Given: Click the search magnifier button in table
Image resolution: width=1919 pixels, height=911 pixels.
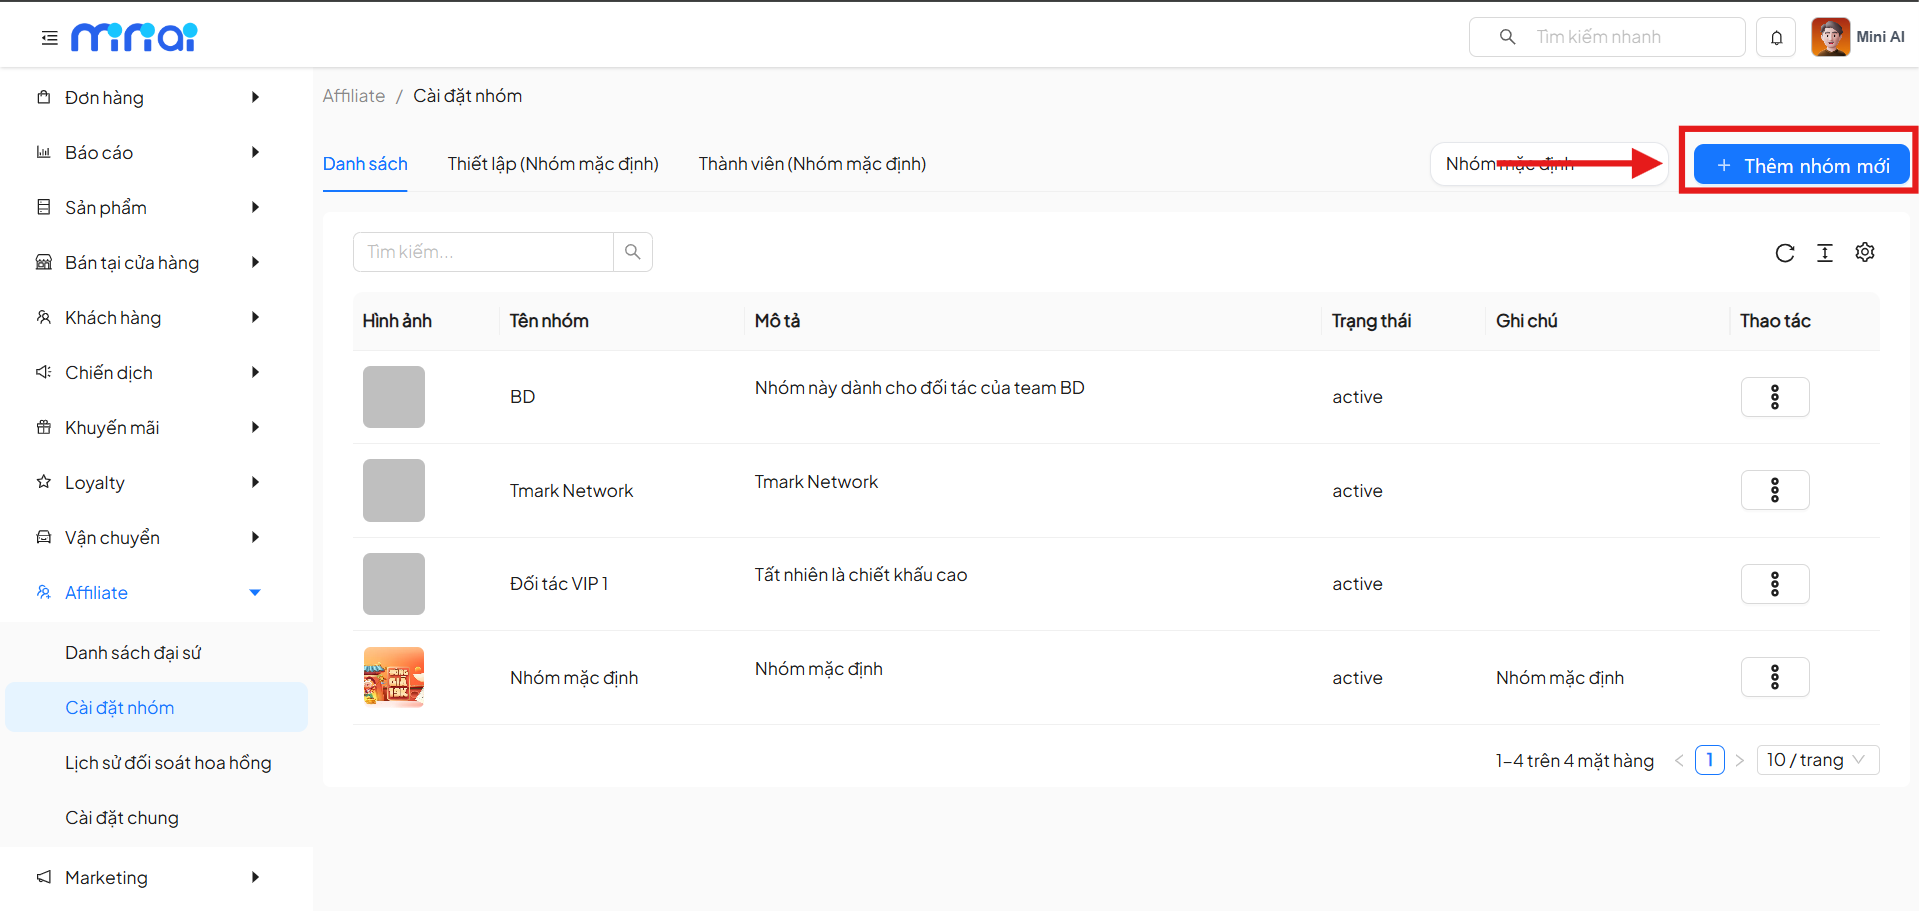Looking at the screenshot, I should click(x=632, y=252).
